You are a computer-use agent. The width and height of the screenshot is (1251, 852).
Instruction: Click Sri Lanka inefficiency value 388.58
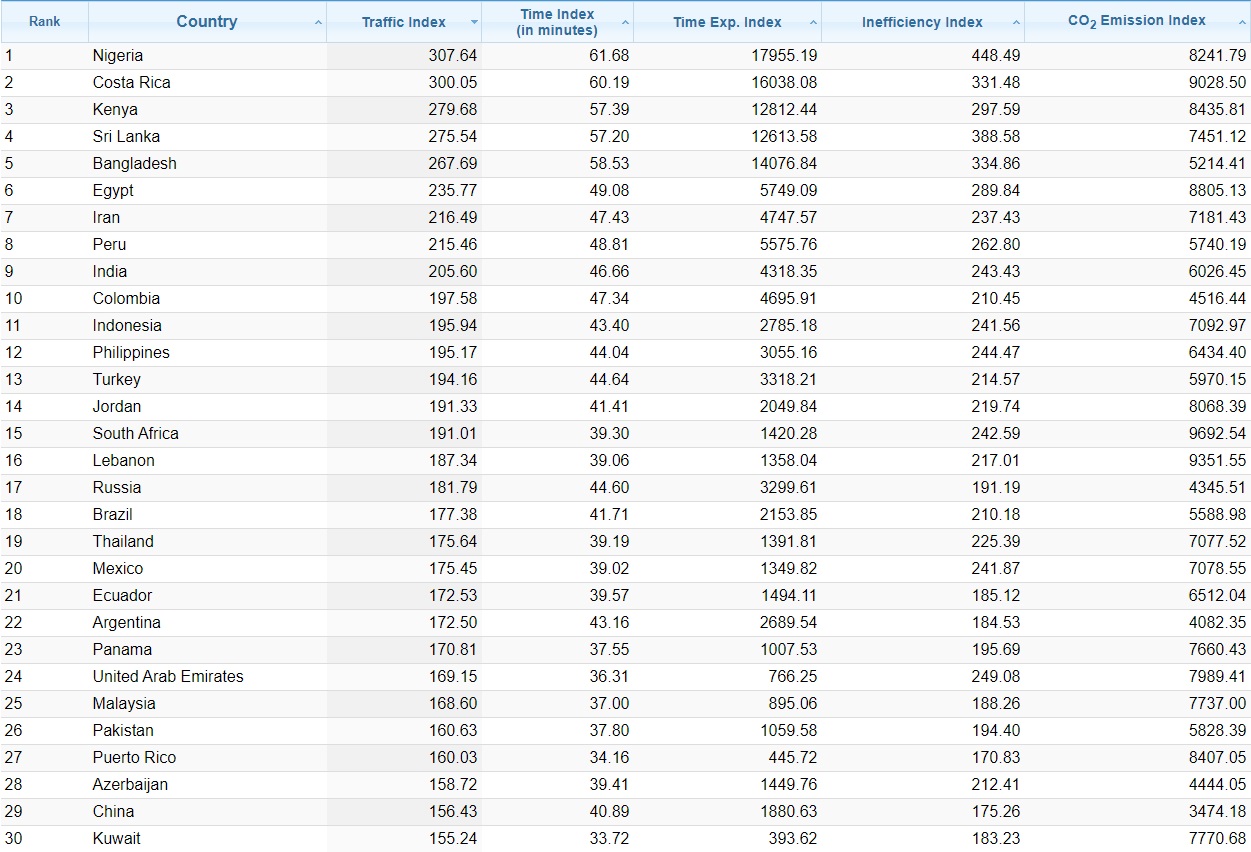(996, 137)
